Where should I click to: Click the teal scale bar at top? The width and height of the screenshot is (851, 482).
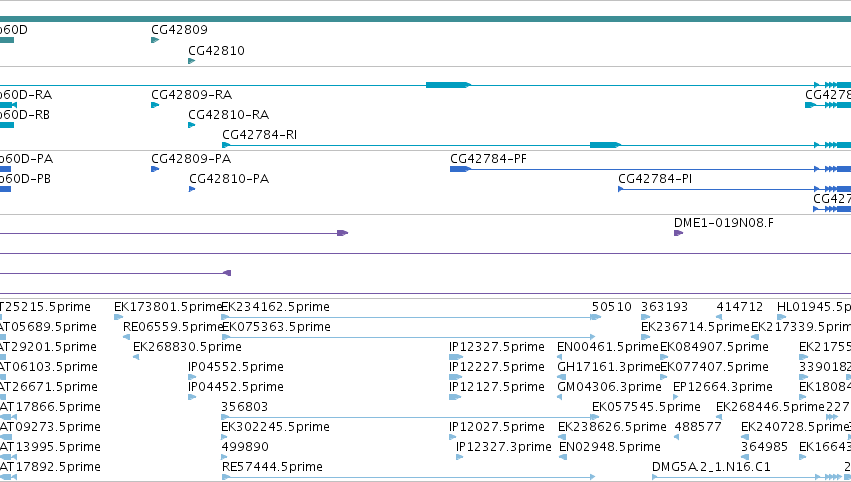click(x=426, y=19)
